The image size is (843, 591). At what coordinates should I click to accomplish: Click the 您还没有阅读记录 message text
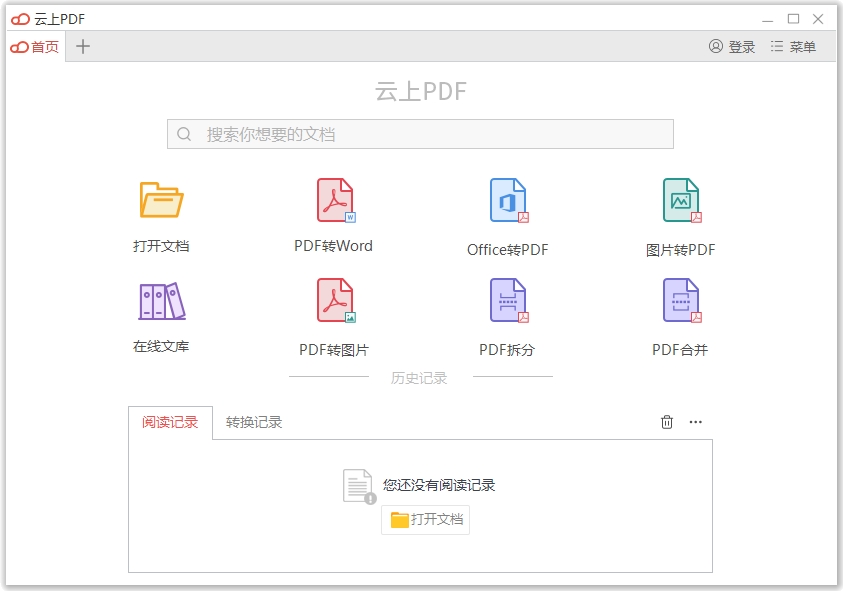439,485
